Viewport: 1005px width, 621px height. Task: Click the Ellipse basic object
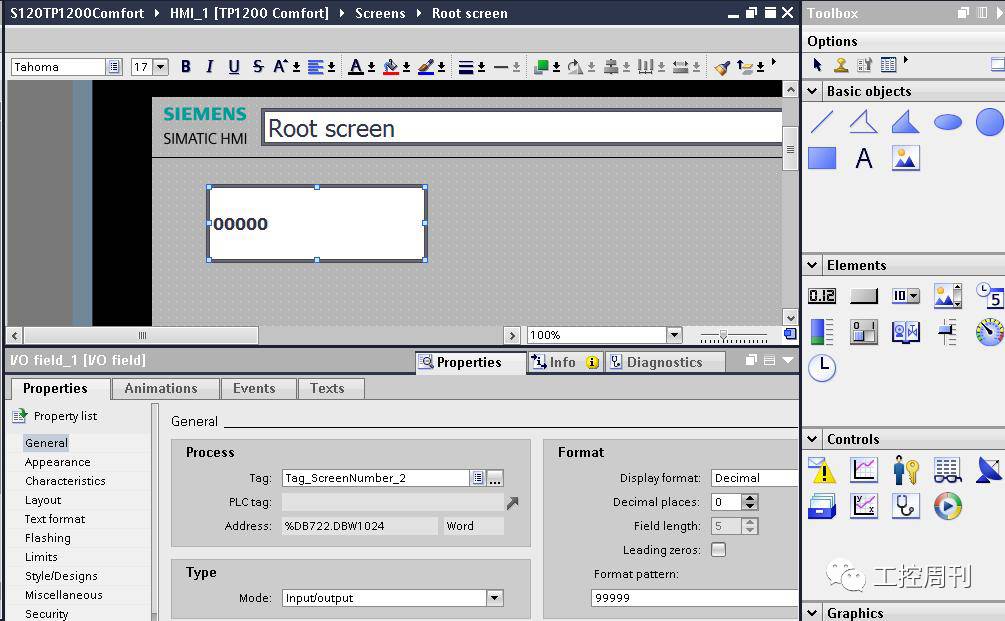947,122
